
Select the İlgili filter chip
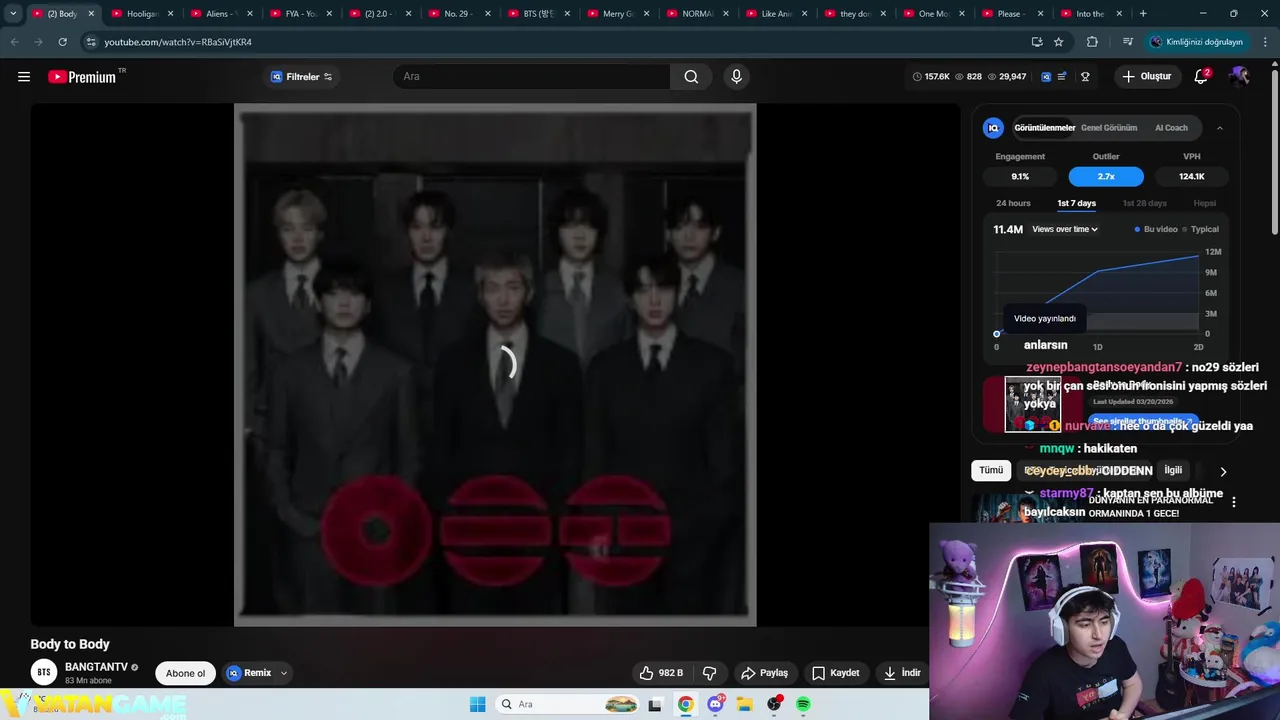(1173, 470)
